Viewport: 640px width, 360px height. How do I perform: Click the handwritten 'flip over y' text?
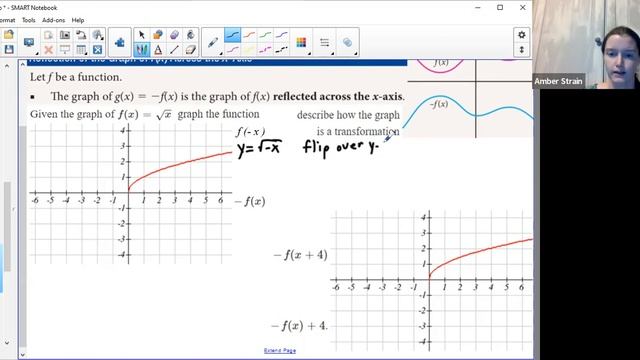tap(341, 147)
